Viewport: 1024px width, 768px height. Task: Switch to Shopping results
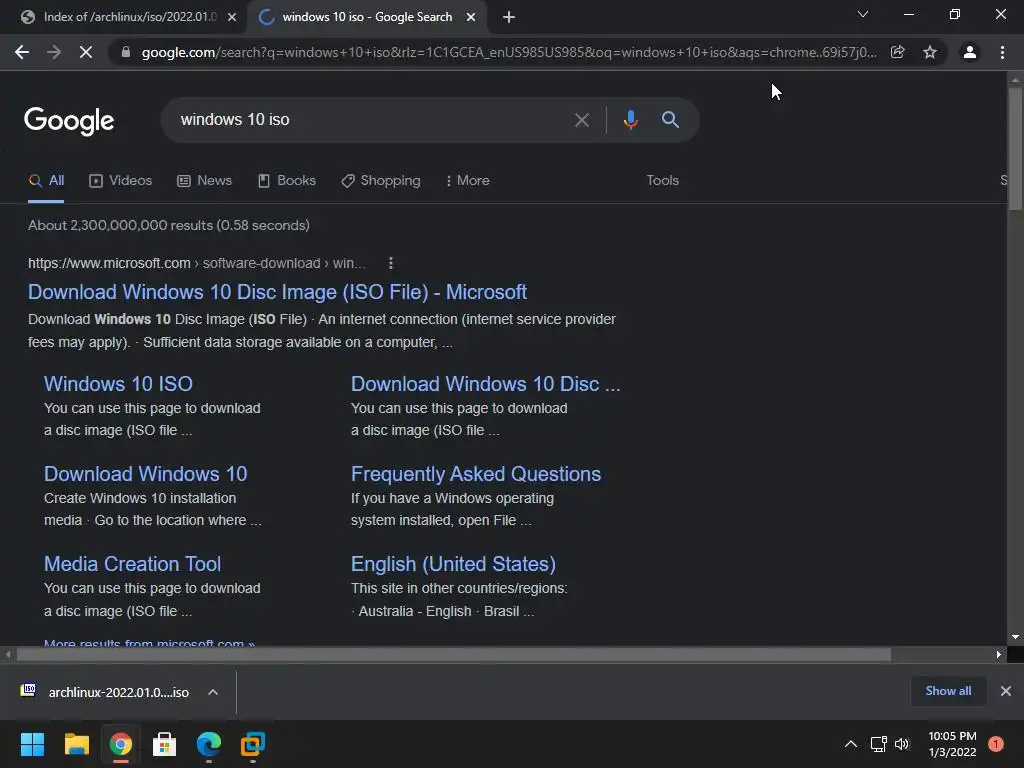pos(381,181)
